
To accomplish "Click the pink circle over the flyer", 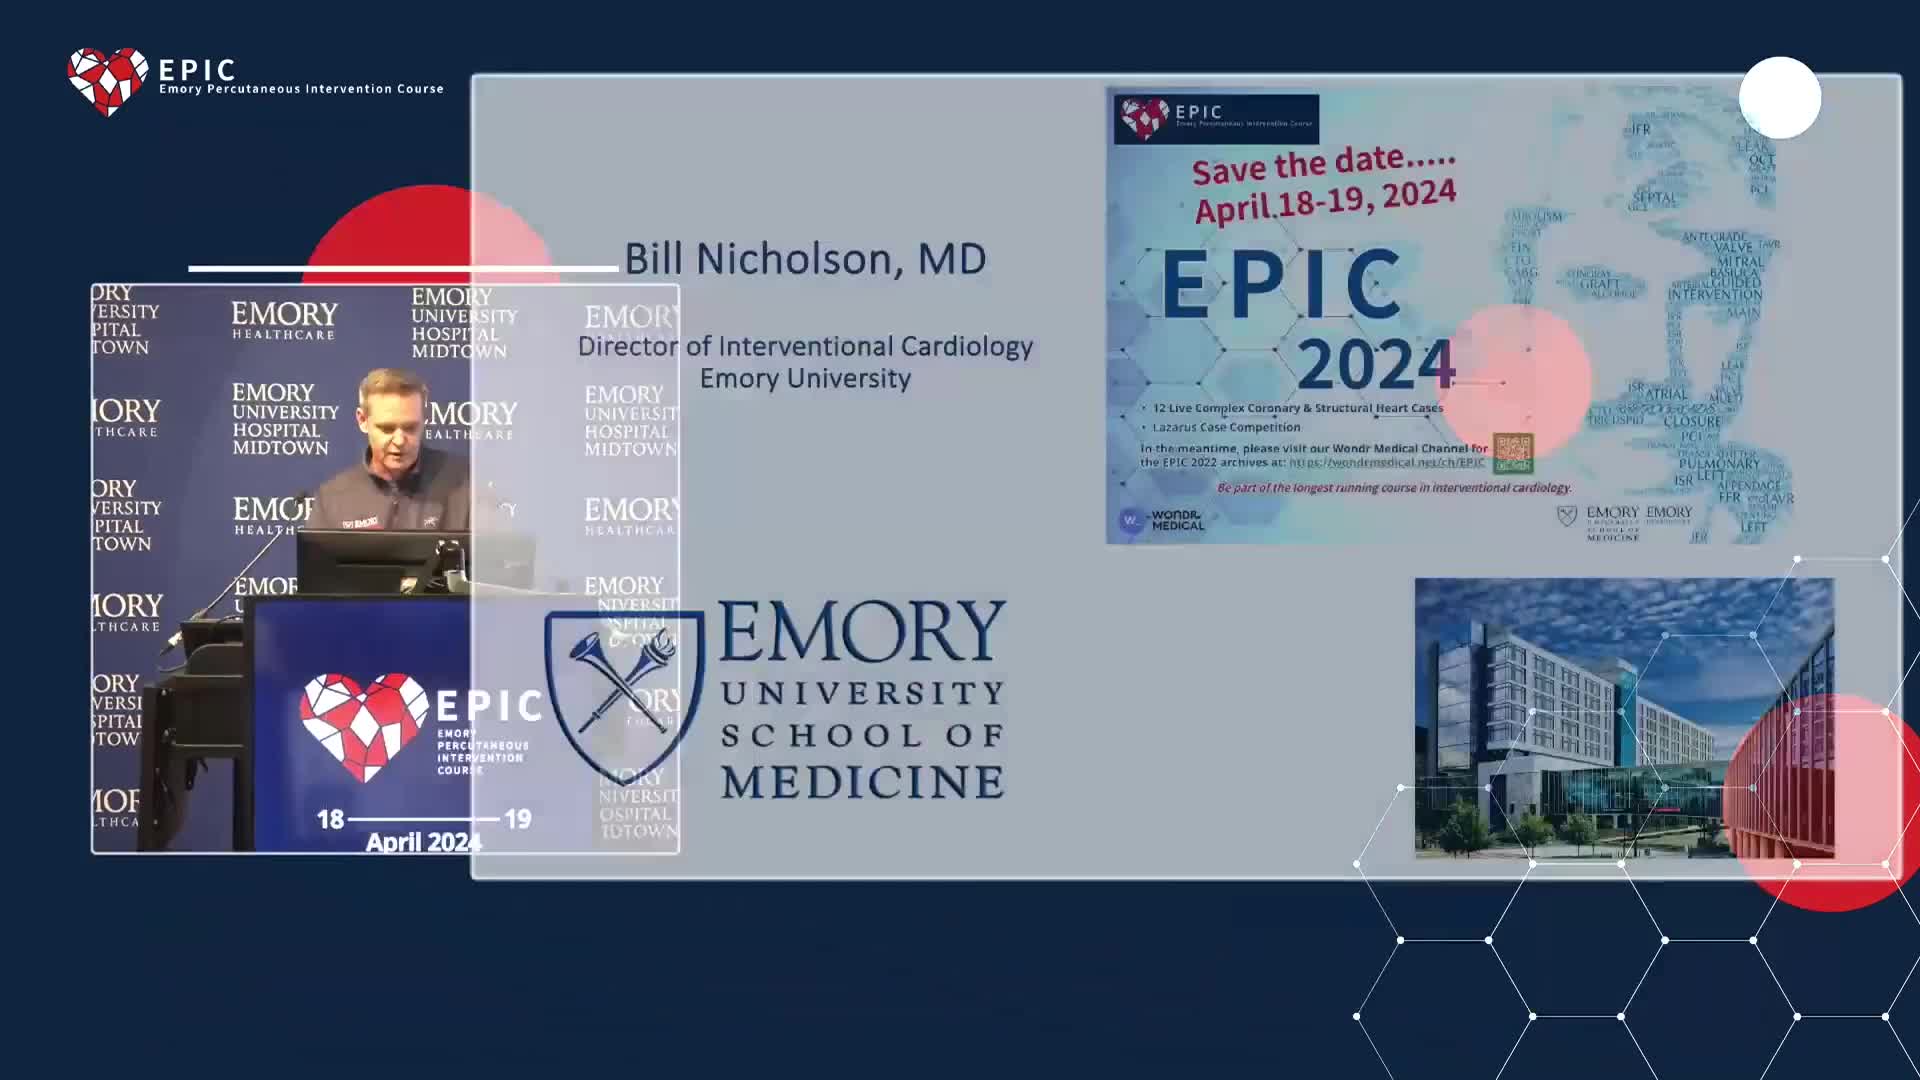I will click(x=1519, y=380).
